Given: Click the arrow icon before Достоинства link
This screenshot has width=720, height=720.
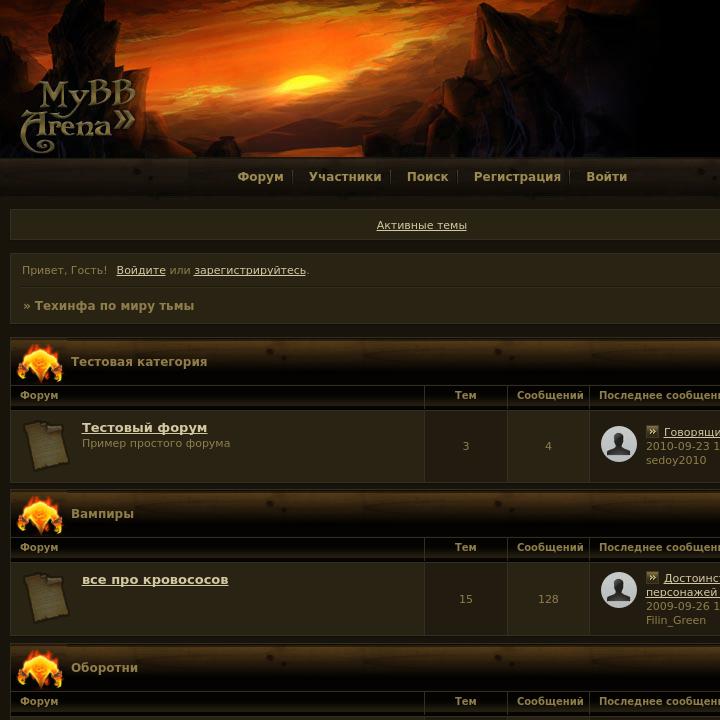Looking at the screenshot, I should coord(652,577).
